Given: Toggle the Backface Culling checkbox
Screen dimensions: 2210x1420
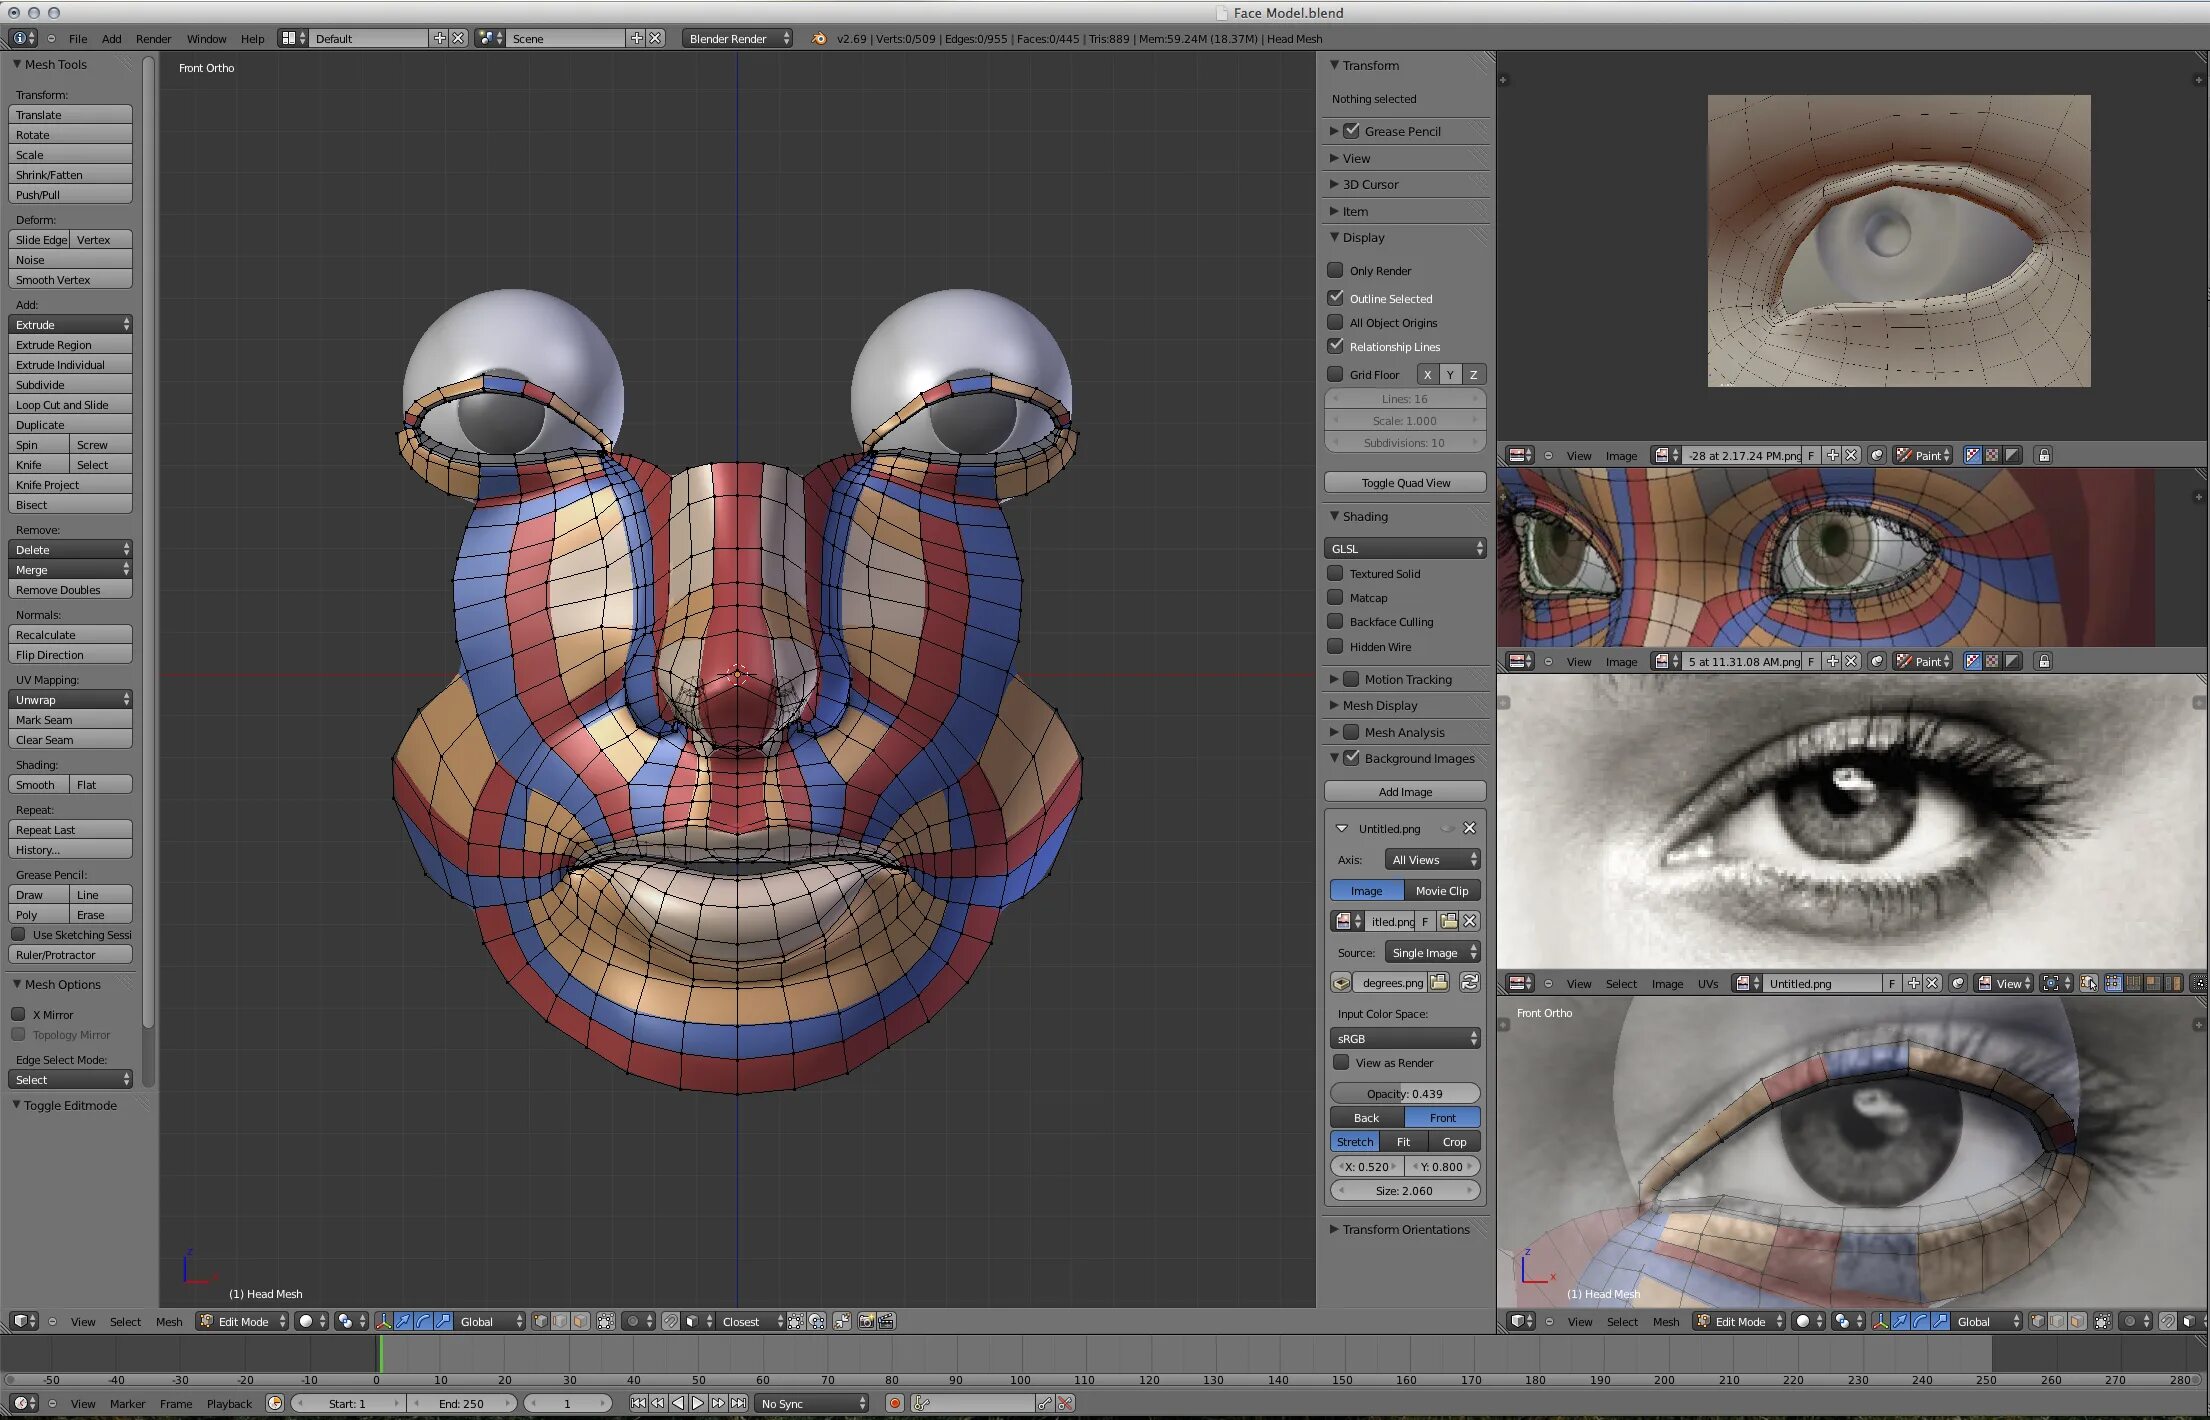Looking at the screenshot, I should tap(1335, 622).
